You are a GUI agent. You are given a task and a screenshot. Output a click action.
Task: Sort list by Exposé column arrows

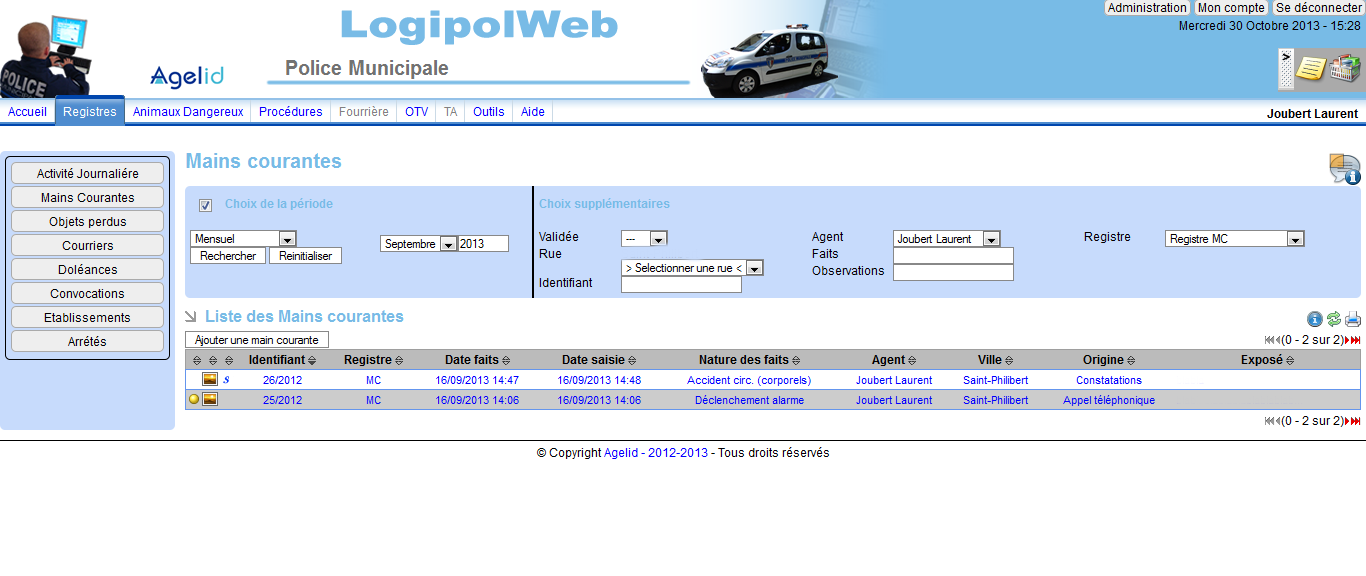(x=1290, y=360)
